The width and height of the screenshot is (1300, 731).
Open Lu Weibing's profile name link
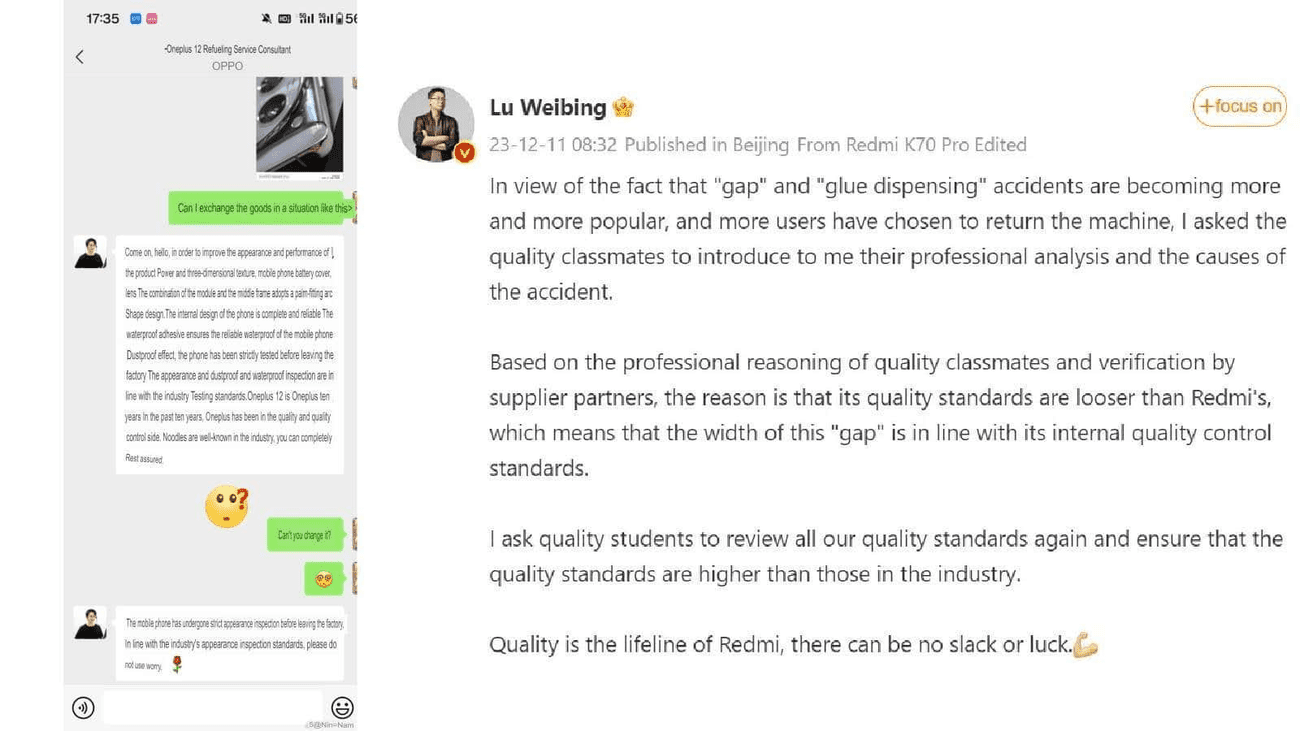(548, 107)
